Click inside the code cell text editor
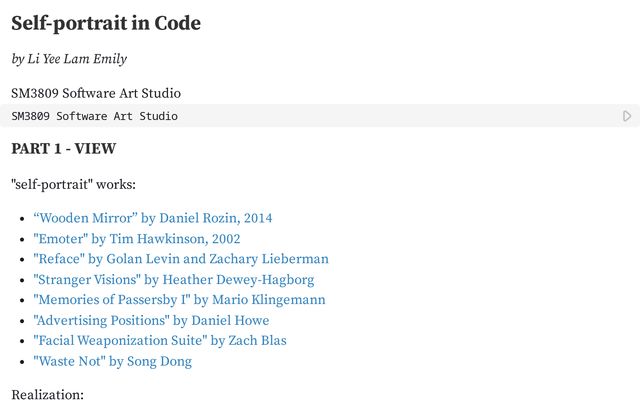This screenshot has width=640, height=400. (310, 116)
